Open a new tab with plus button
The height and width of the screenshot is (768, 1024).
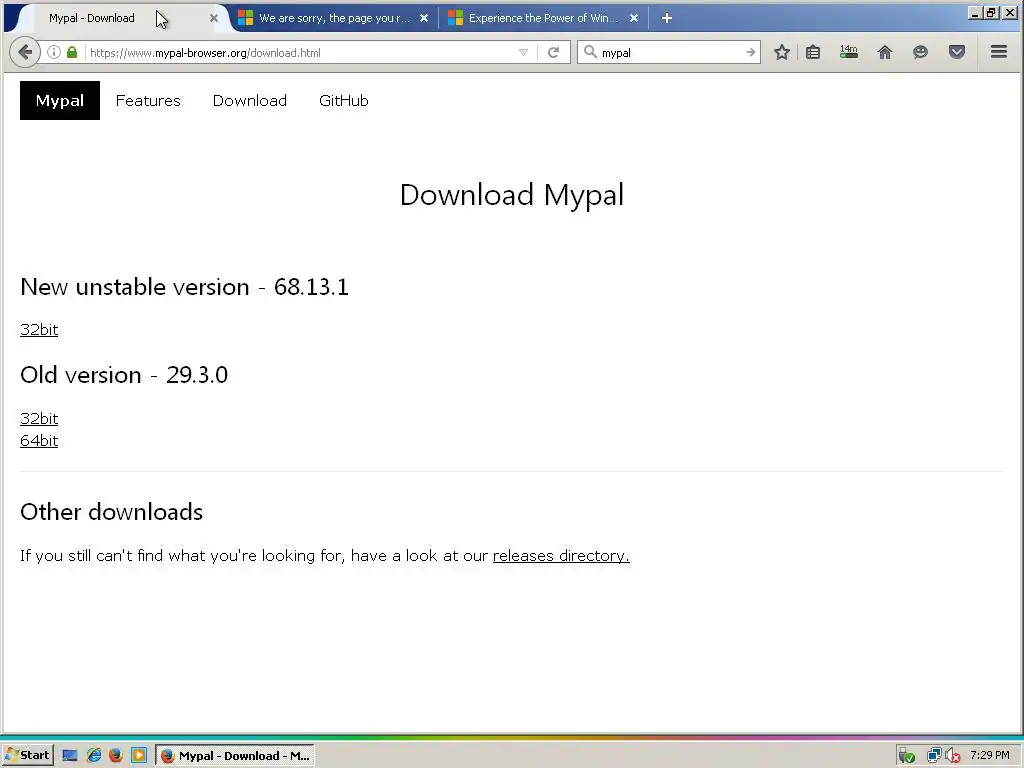[x=667, y=18]
